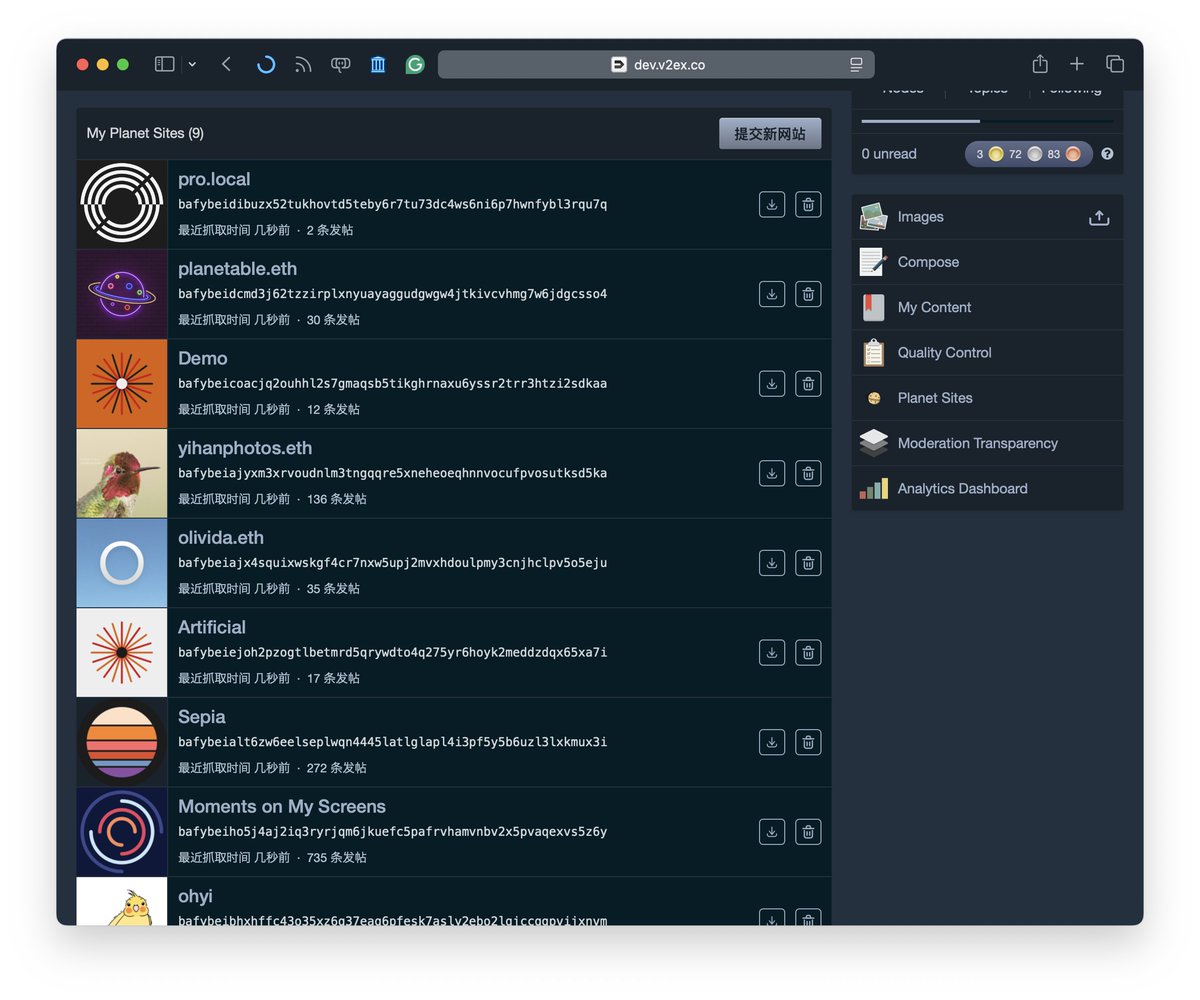Expand the sidebar dropdown chevron
1200x1000 pixels.
192,64
